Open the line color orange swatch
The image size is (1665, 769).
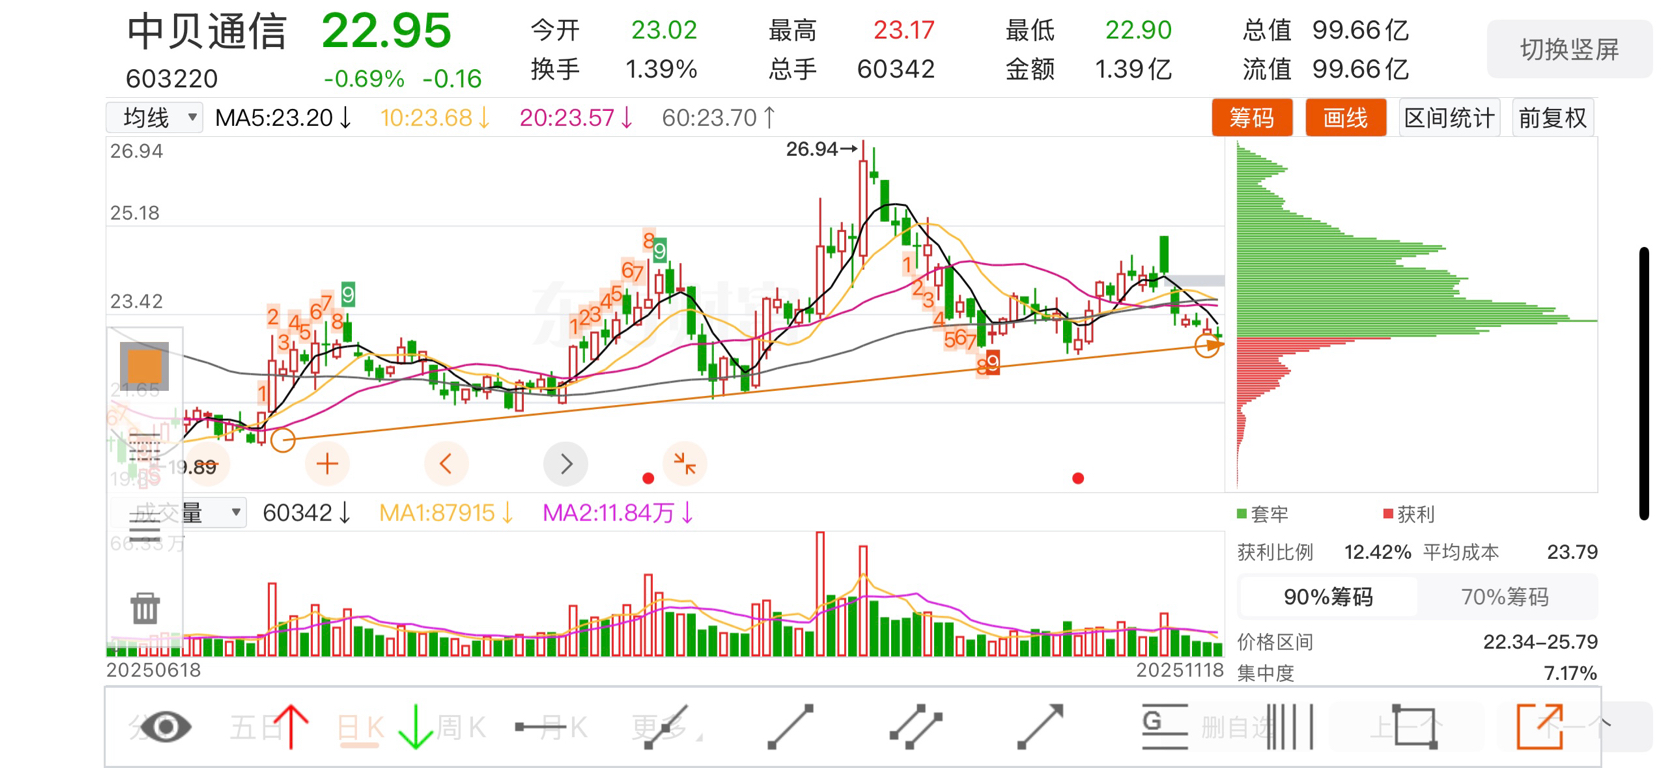[x=144, y=365]
